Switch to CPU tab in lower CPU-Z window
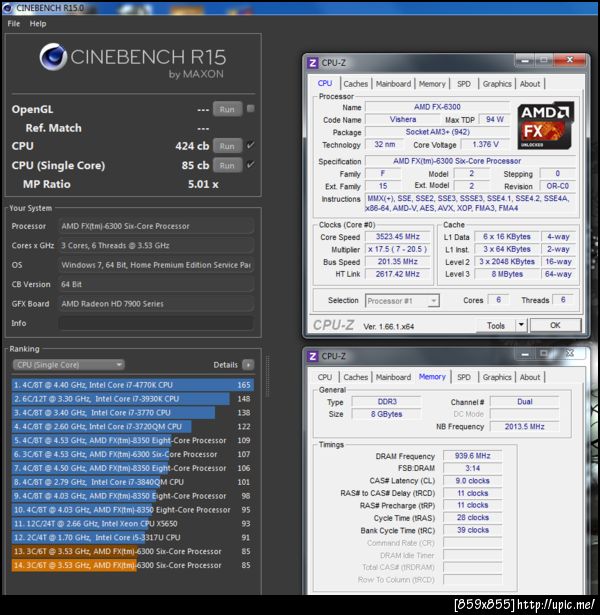Screen dimensions: 600x615 tap(325, 377)
